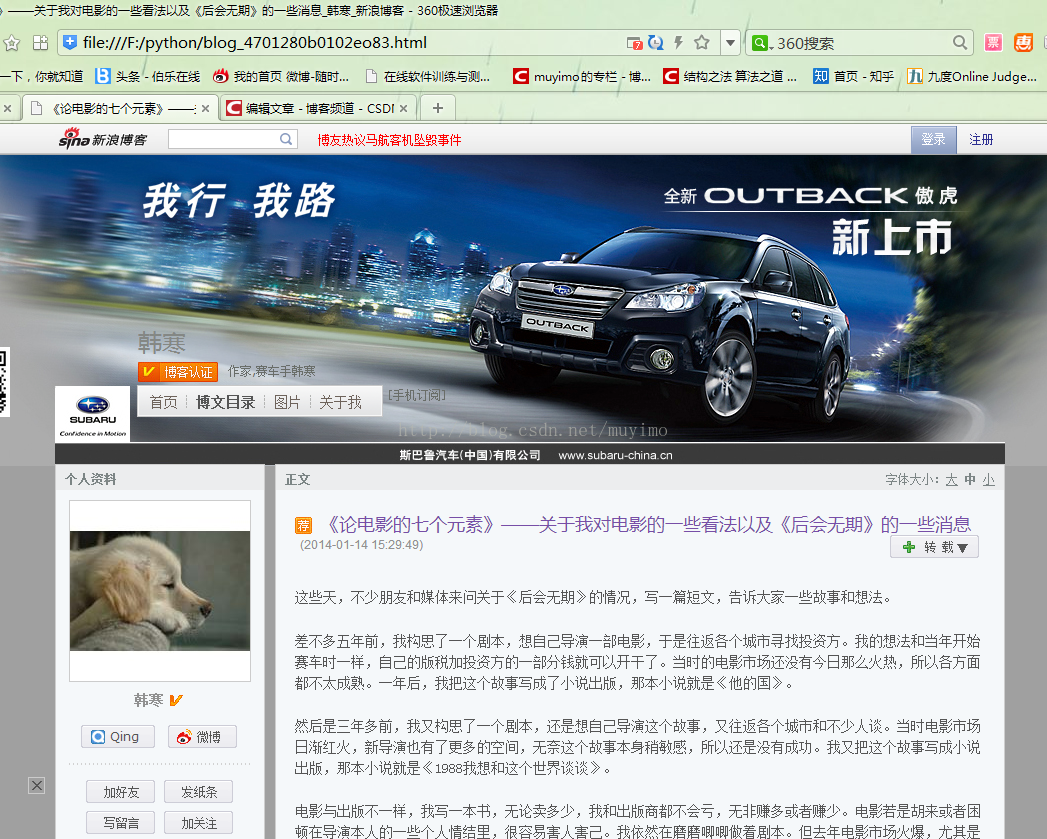Open the 图片 nav item
This screenshot has height=839, width=1047.
(287, 402)
